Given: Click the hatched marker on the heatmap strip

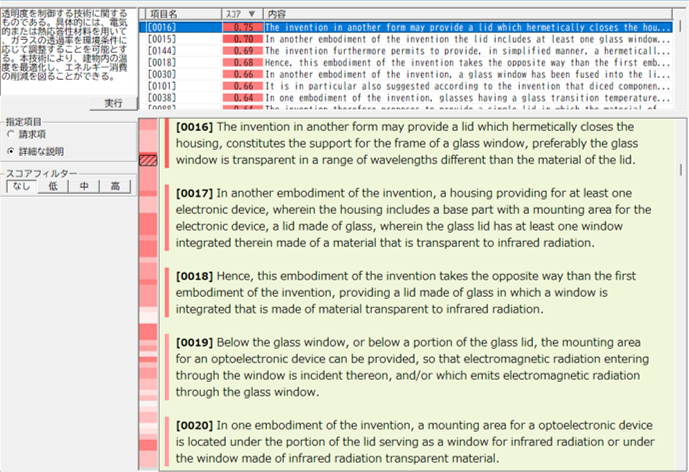Looking at the screenshot, I should click(148, 160).
